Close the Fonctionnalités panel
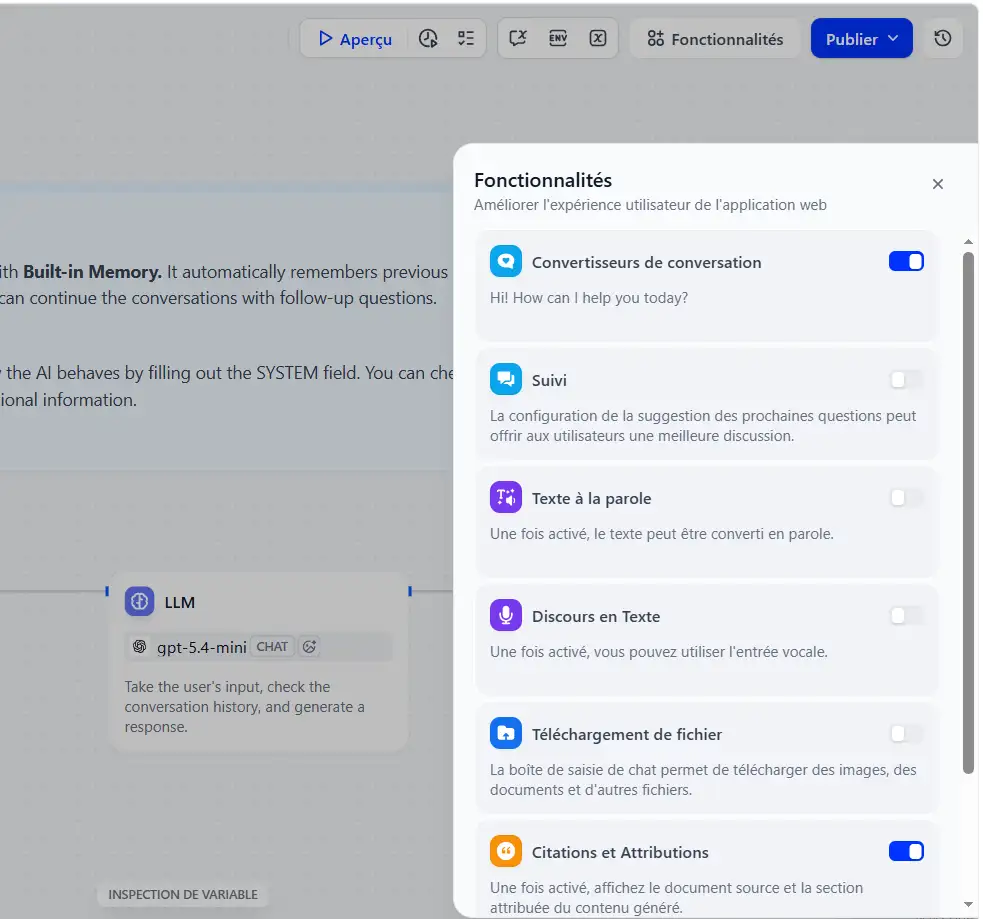983x919 pixels. pyautogui.click(x=938, y=184)
